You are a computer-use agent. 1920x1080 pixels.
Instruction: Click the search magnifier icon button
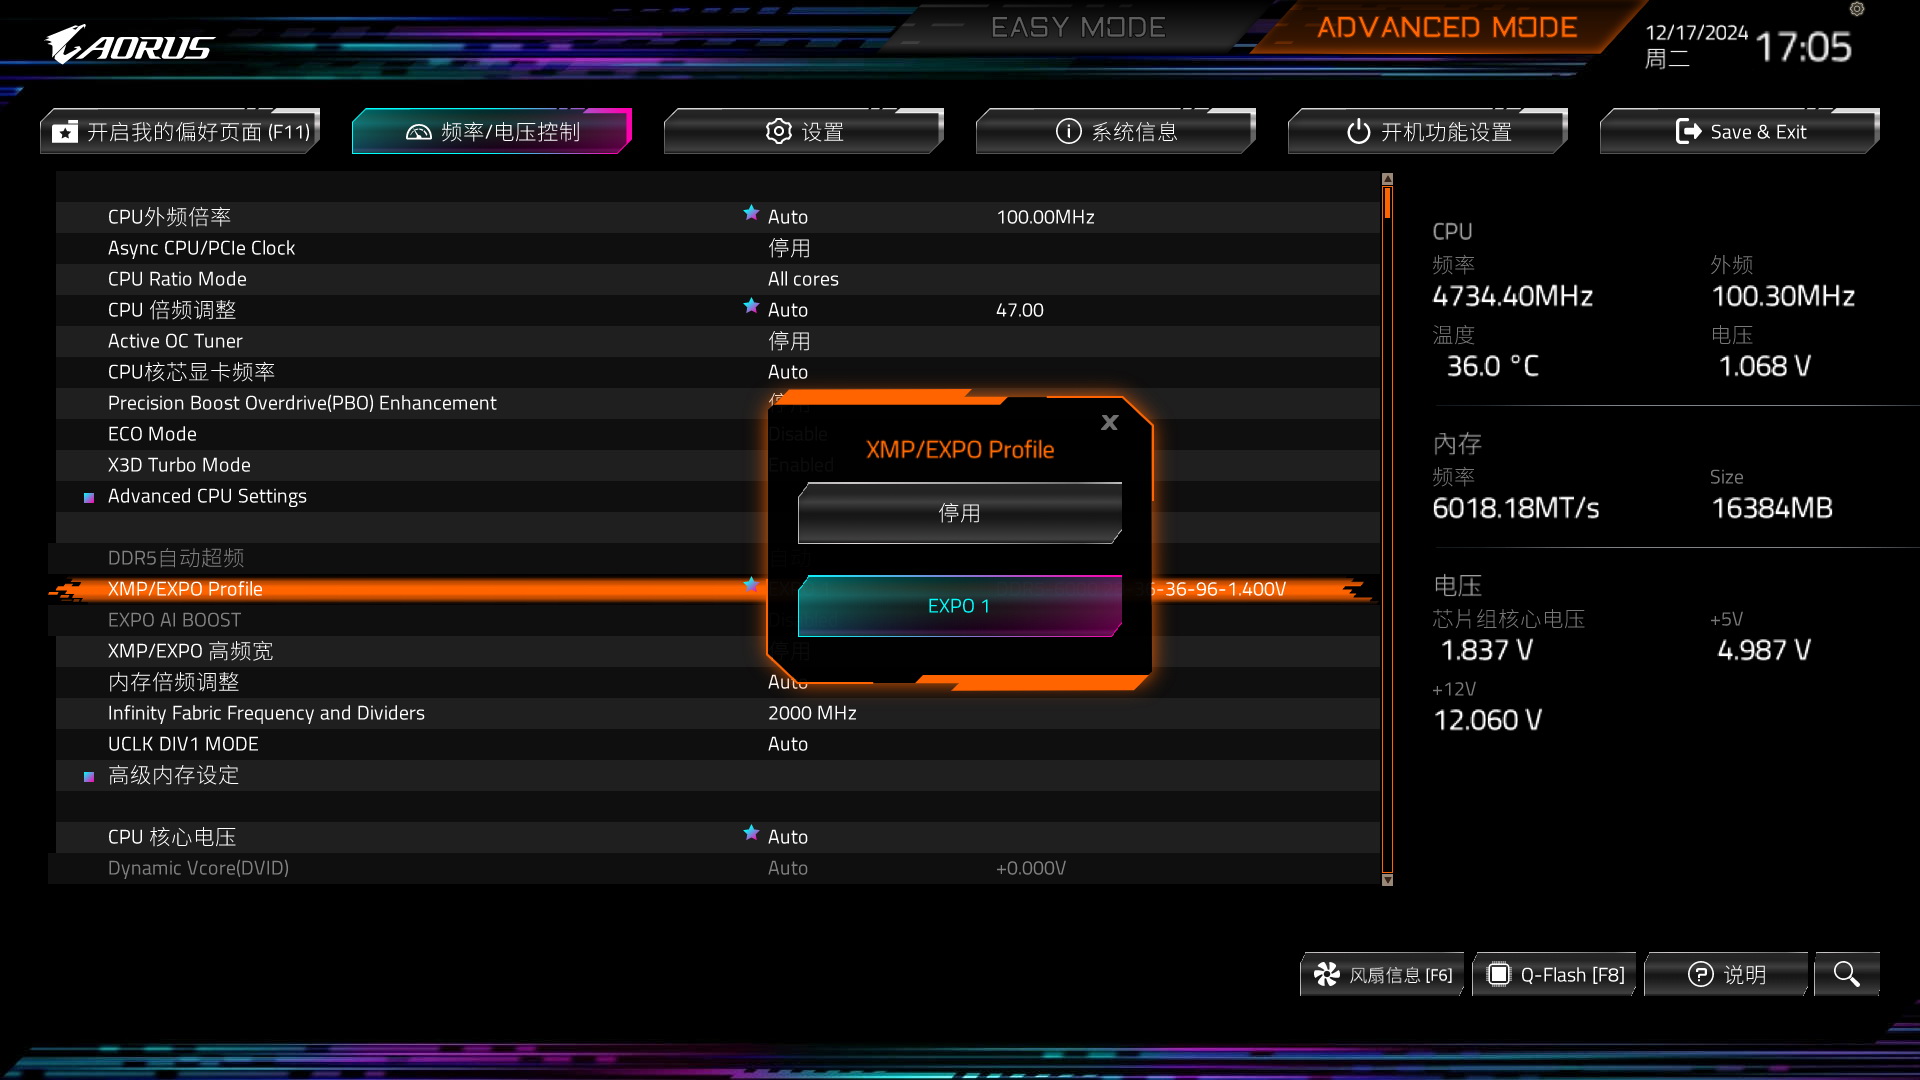(x=1847, y=974)
